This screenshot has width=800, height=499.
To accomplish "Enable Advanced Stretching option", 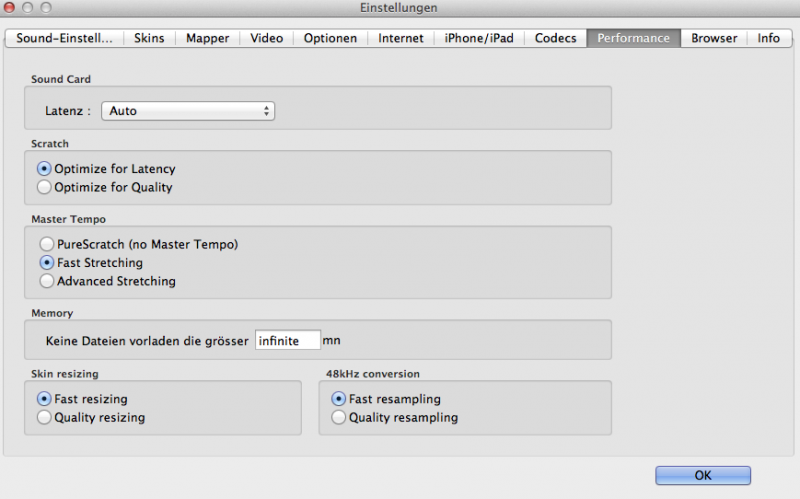I will (46, 282).
